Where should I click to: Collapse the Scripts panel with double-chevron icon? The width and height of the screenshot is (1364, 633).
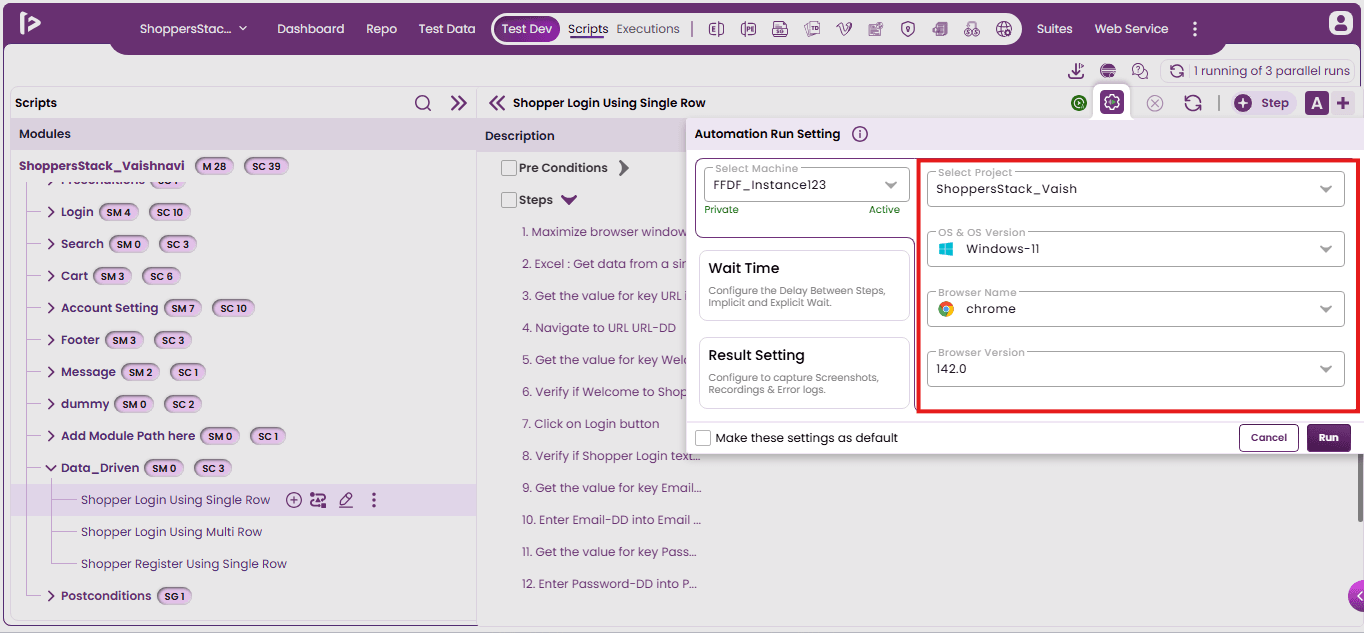click(459, 103)
